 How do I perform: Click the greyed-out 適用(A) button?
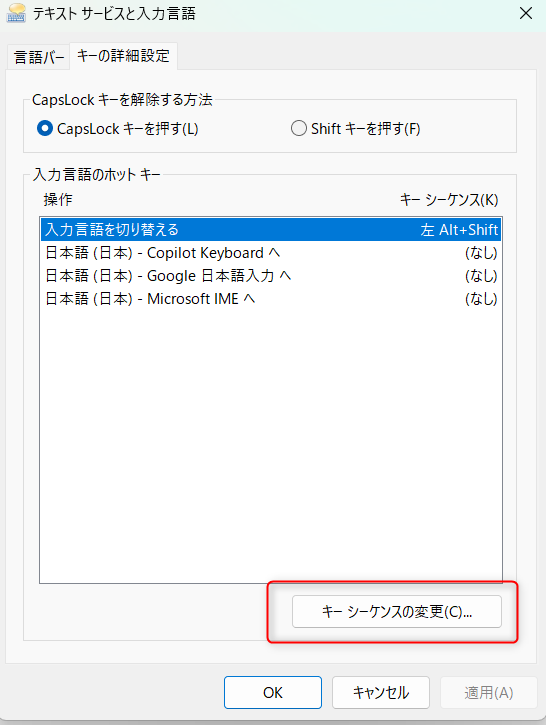[x=489, y=693]
